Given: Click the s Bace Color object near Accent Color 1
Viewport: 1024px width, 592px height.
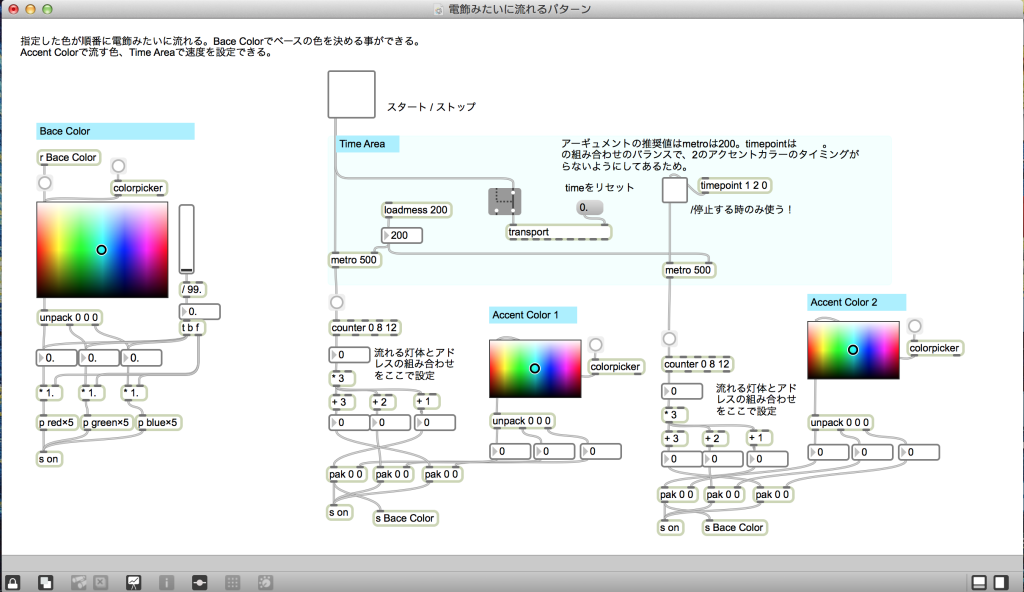Looking at the screenshot, I should point(404,518).
